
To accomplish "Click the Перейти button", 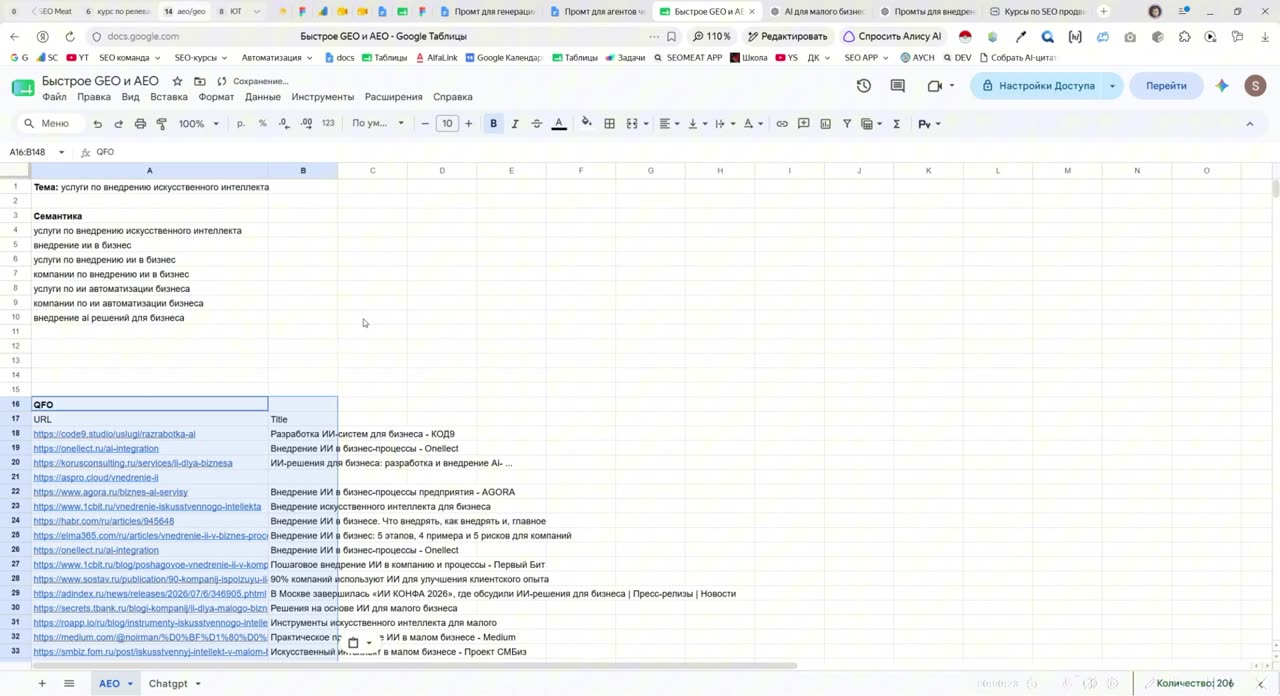I will coord(1166,86).
